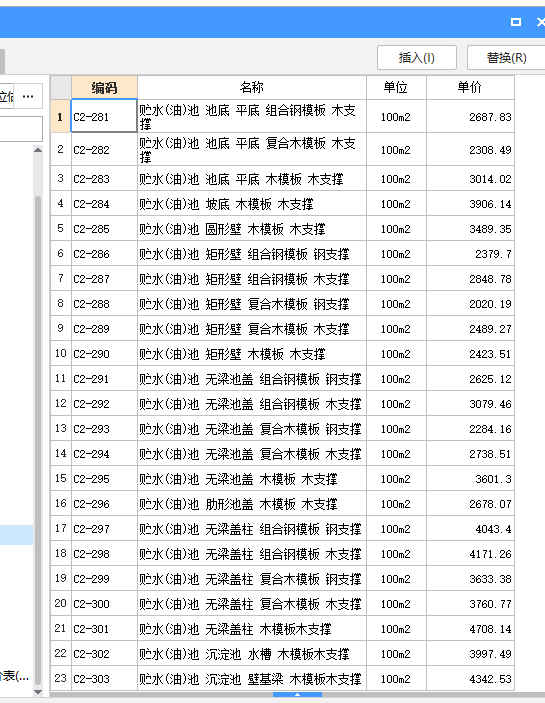Screen dimensions: 545x703
Task: Select code cell C2-302
Action: (104, 654)
